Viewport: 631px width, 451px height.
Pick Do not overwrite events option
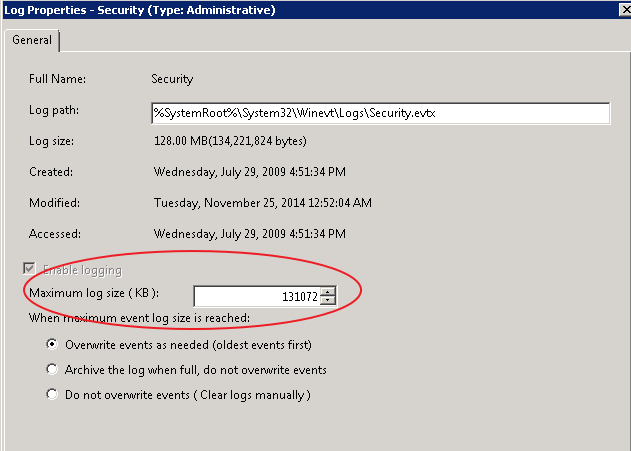click(52, 394)
